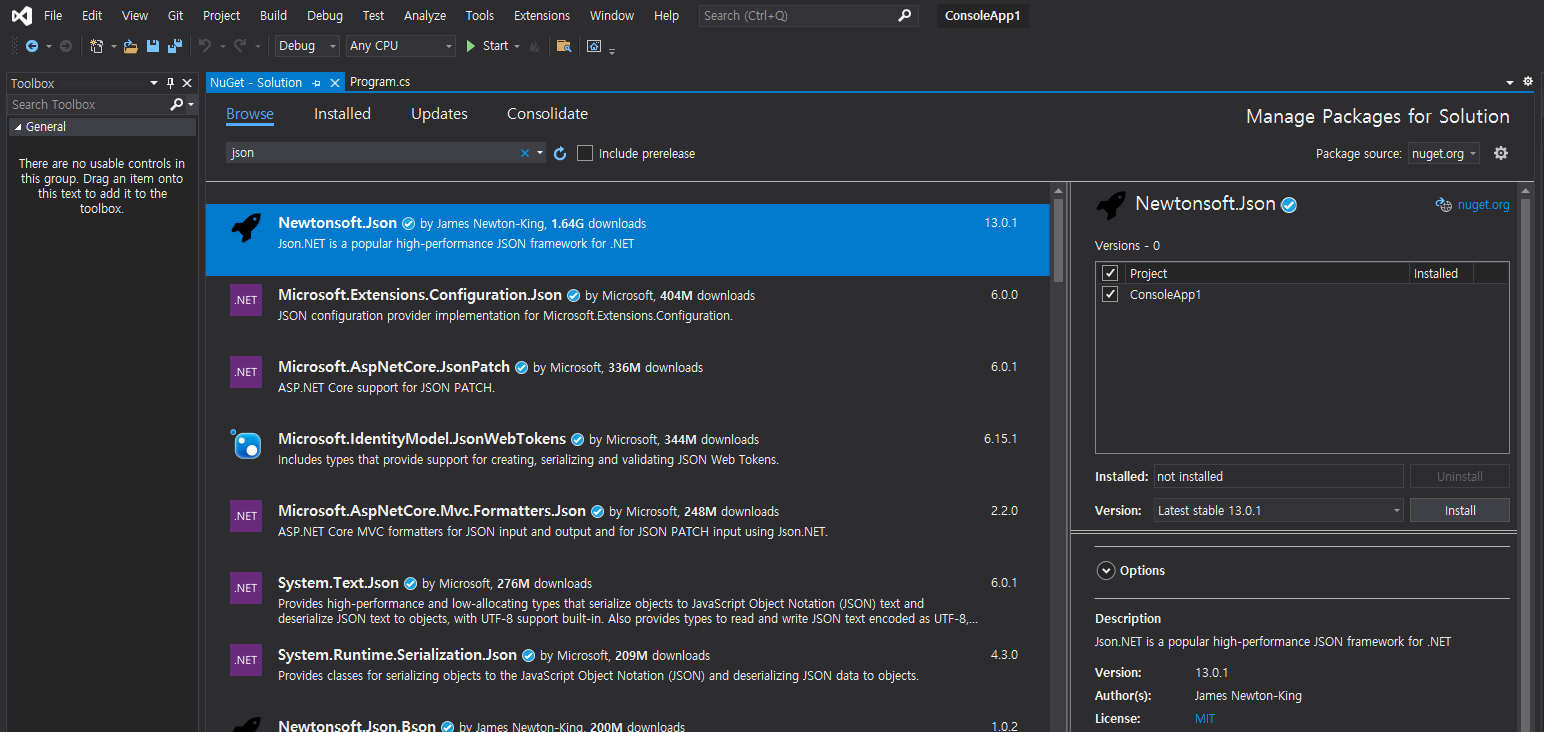The image size is (1544, 732).
Task: Click the Hot Reload flame icon
Action: (534, 46)
